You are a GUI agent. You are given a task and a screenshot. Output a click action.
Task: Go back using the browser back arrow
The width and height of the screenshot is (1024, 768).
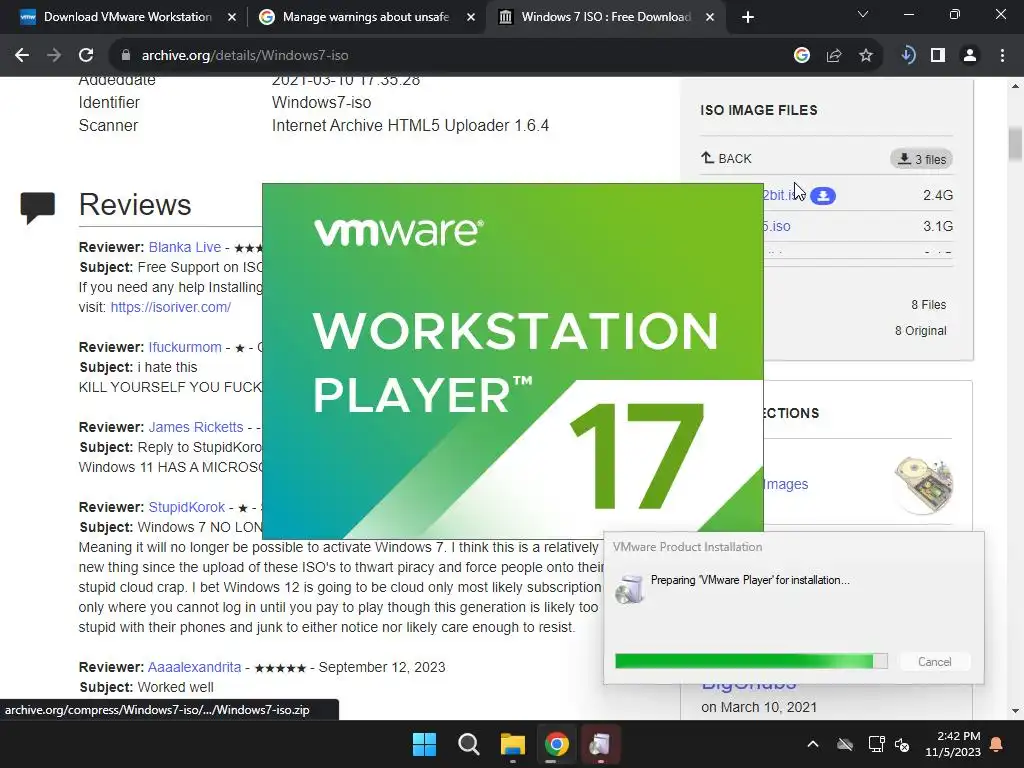coord(22,56)
